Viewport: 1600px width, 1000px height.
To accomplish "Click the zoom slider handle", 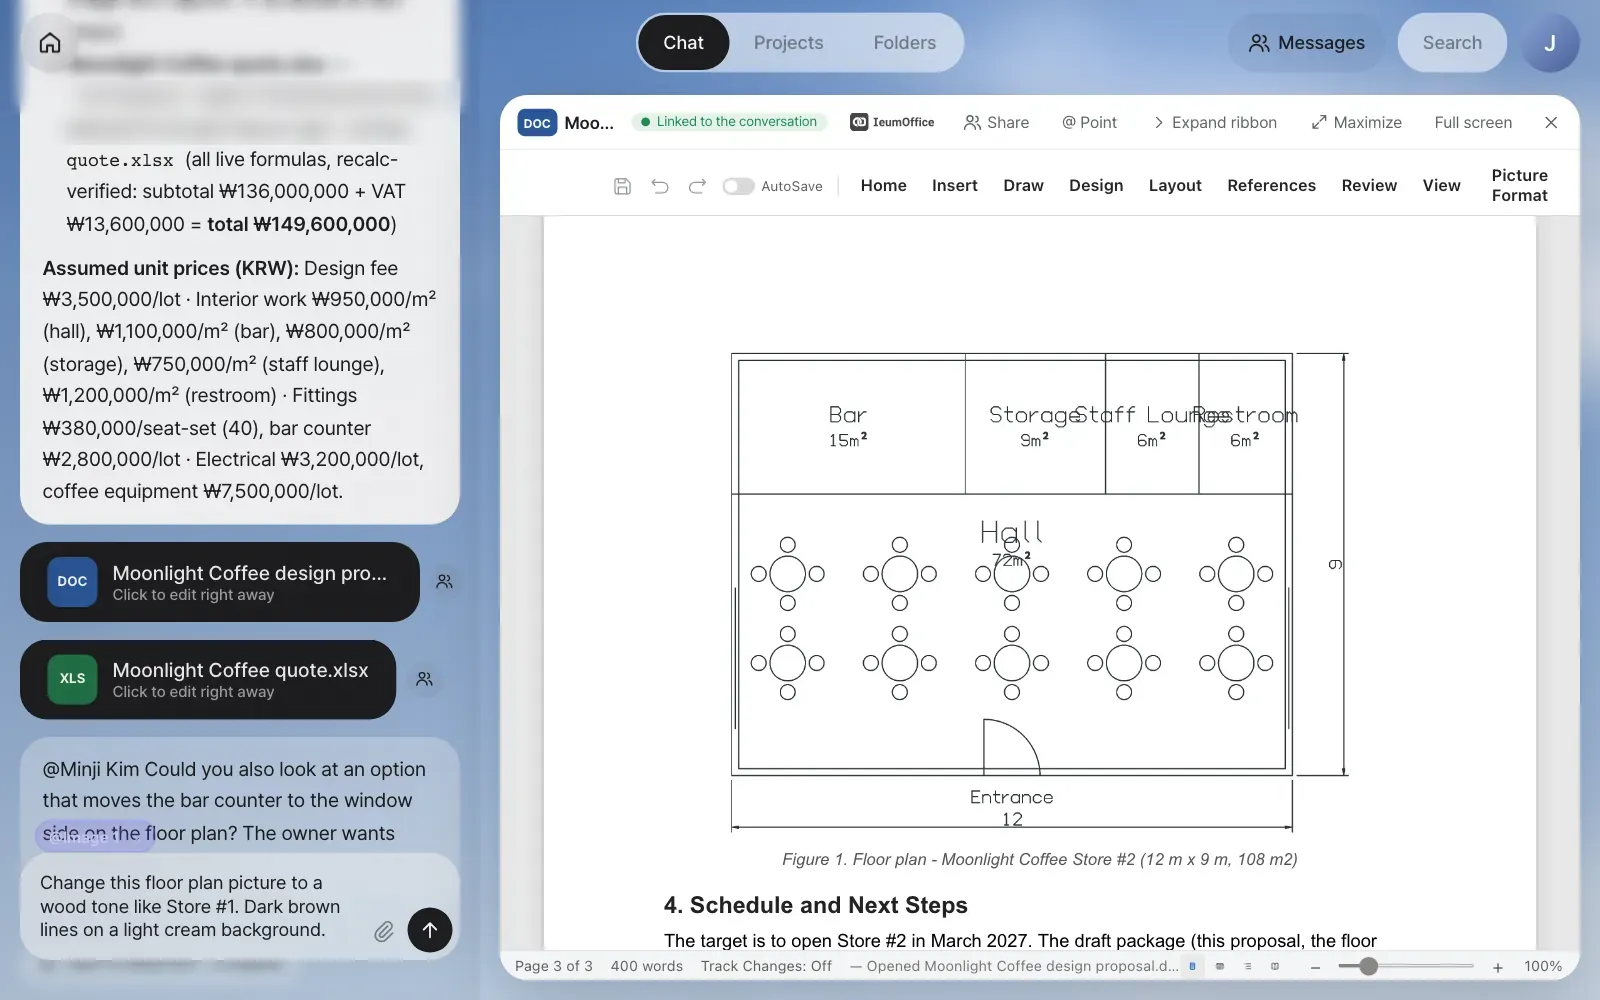I will click(x=1369, y=966).
